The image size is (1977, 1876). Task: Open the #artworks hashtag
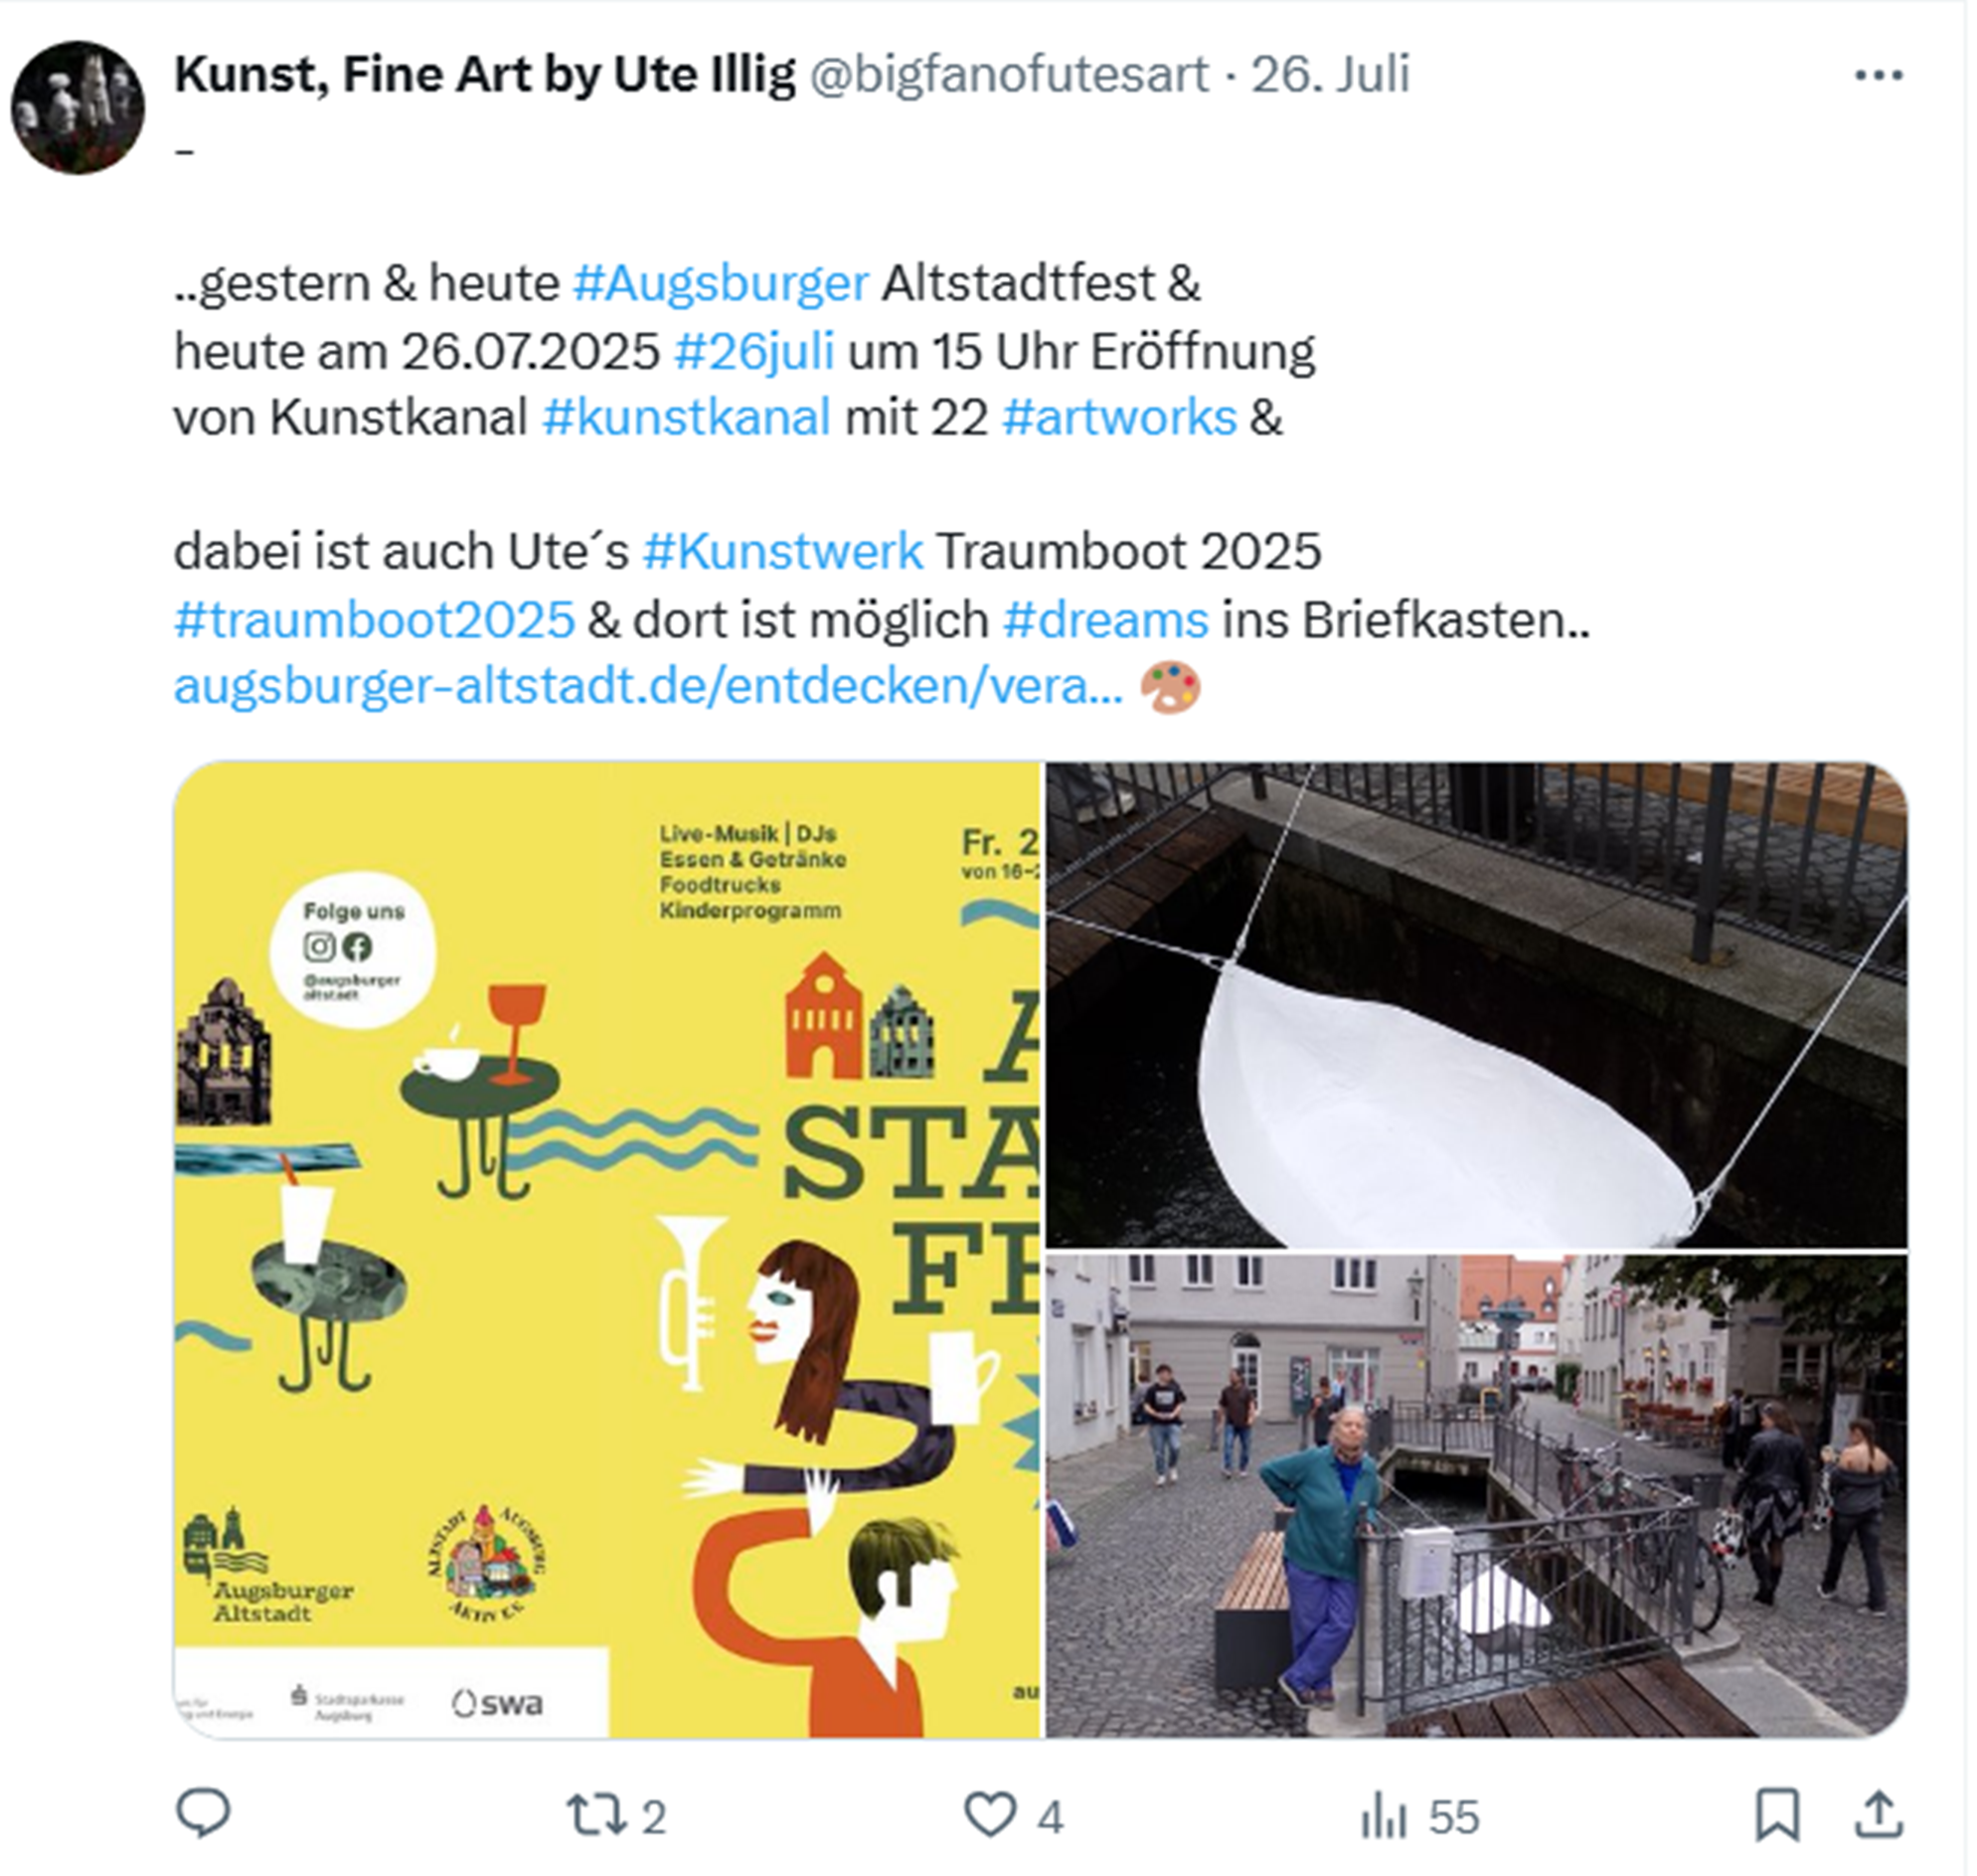point(1120,417)
